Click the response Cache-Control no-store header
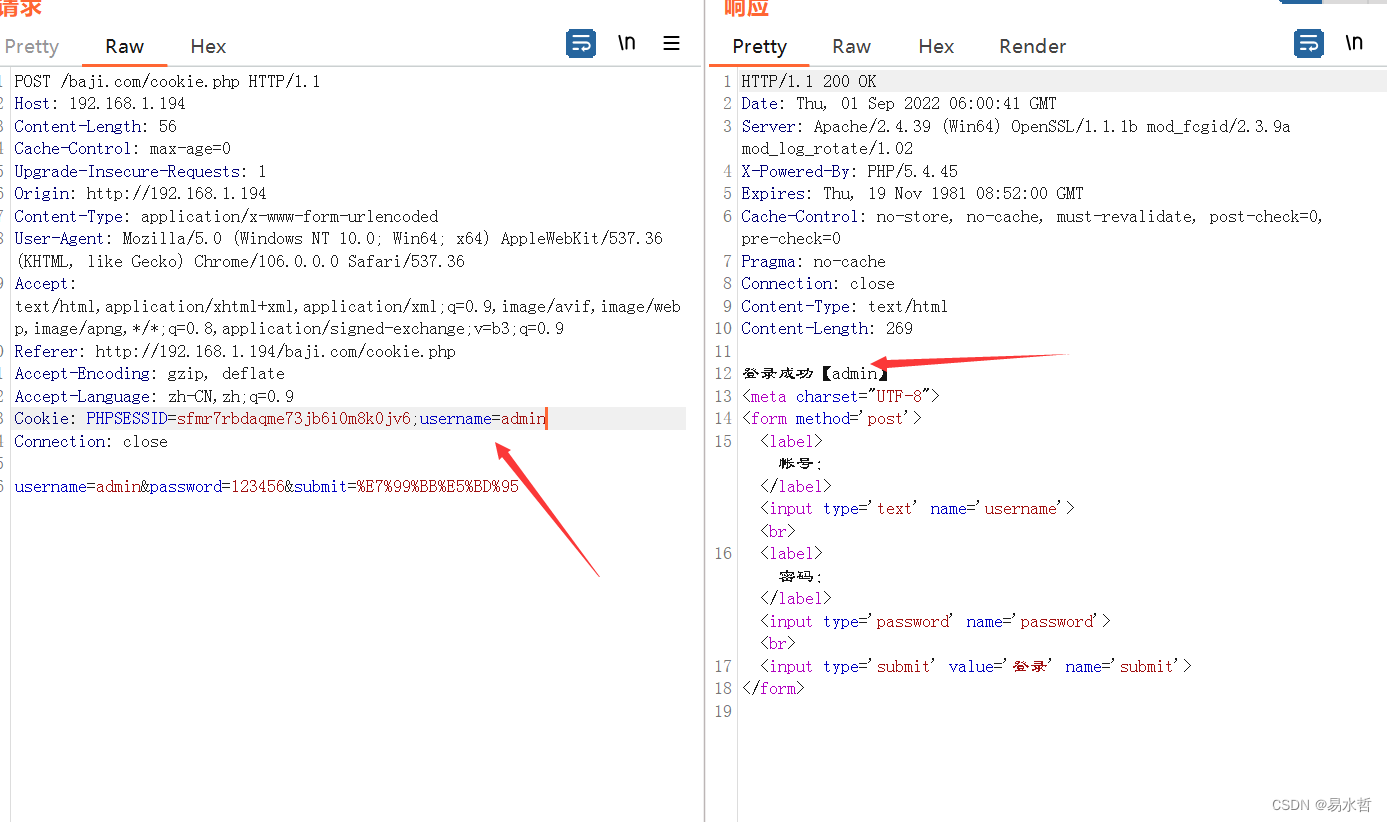 click(1032, 227)
